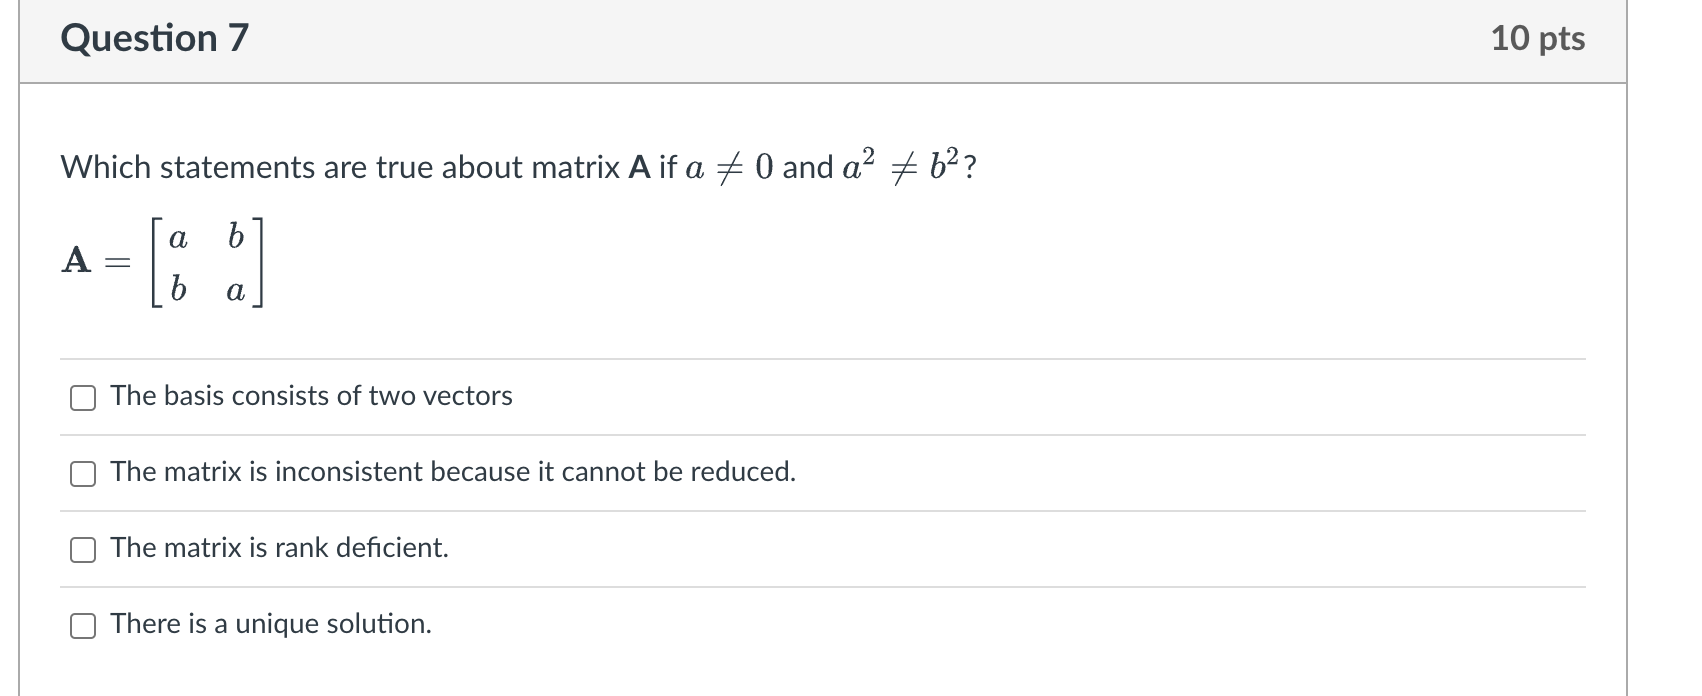Click the inconsistent answer row
The width and height of the screenshot is (1702, 696).
(453, 472)
